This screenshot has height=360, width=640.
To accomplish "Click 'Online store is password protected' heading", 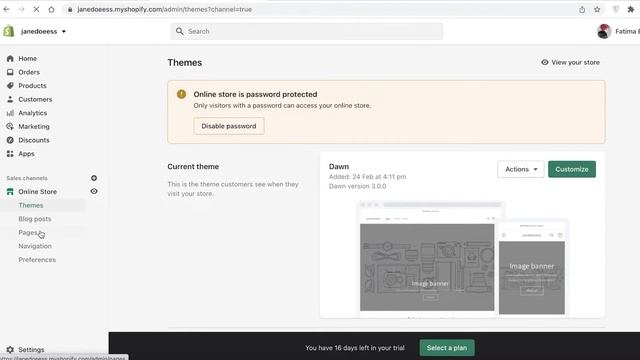I will point(255,94).
